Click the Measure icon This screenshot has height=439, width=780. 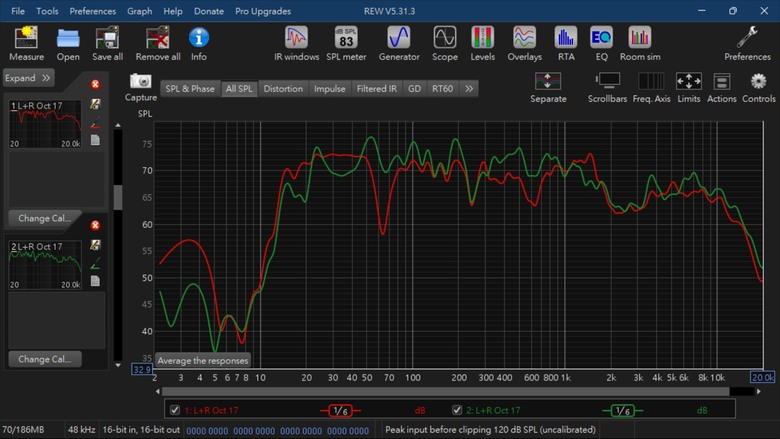[x=26, y=39]
